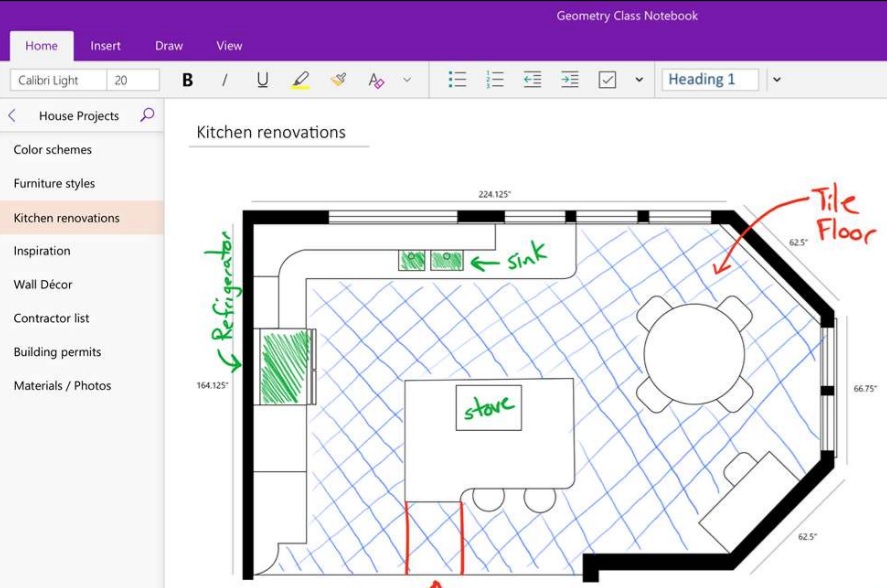Increase paragraph indent
887x588 pixels.
(x=570, y=79)
